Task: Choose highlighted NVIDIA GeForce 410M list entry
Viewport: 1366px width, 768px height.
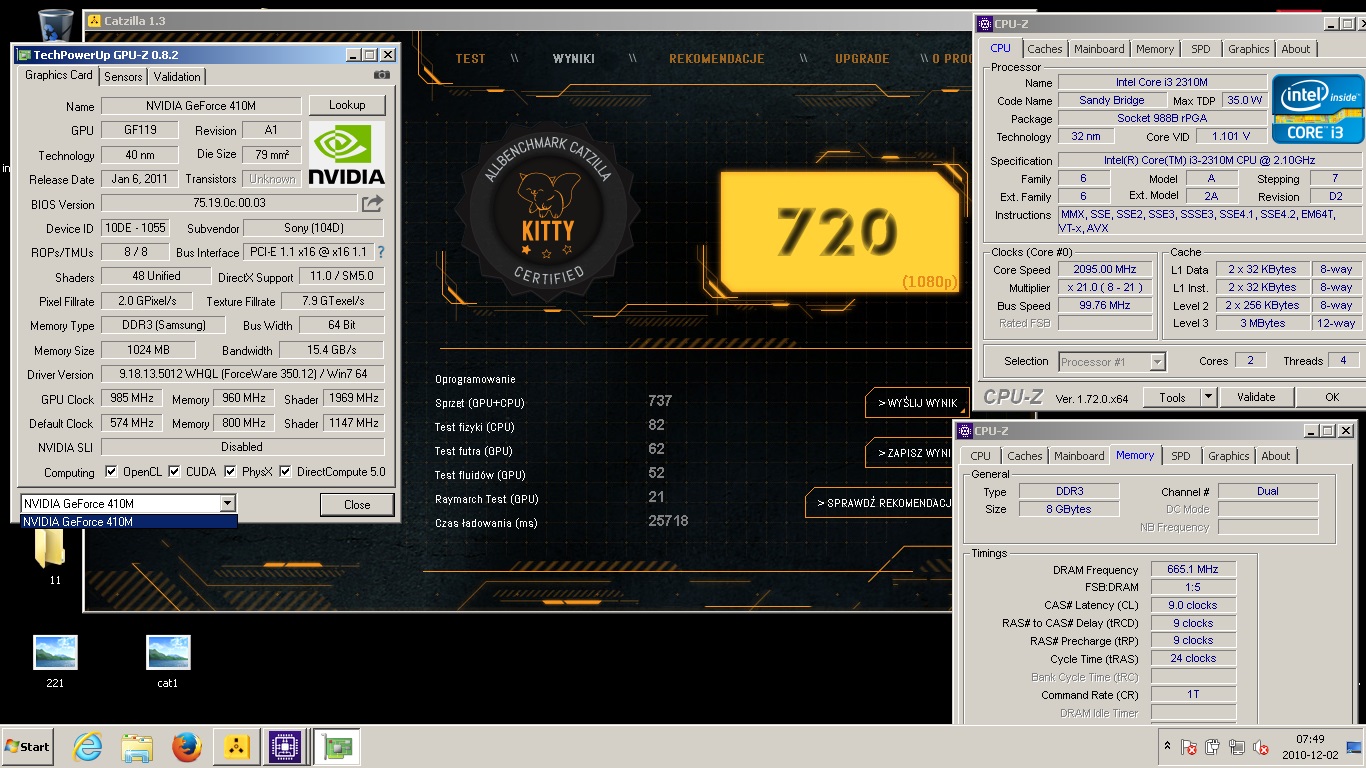Action: (129, 521)
